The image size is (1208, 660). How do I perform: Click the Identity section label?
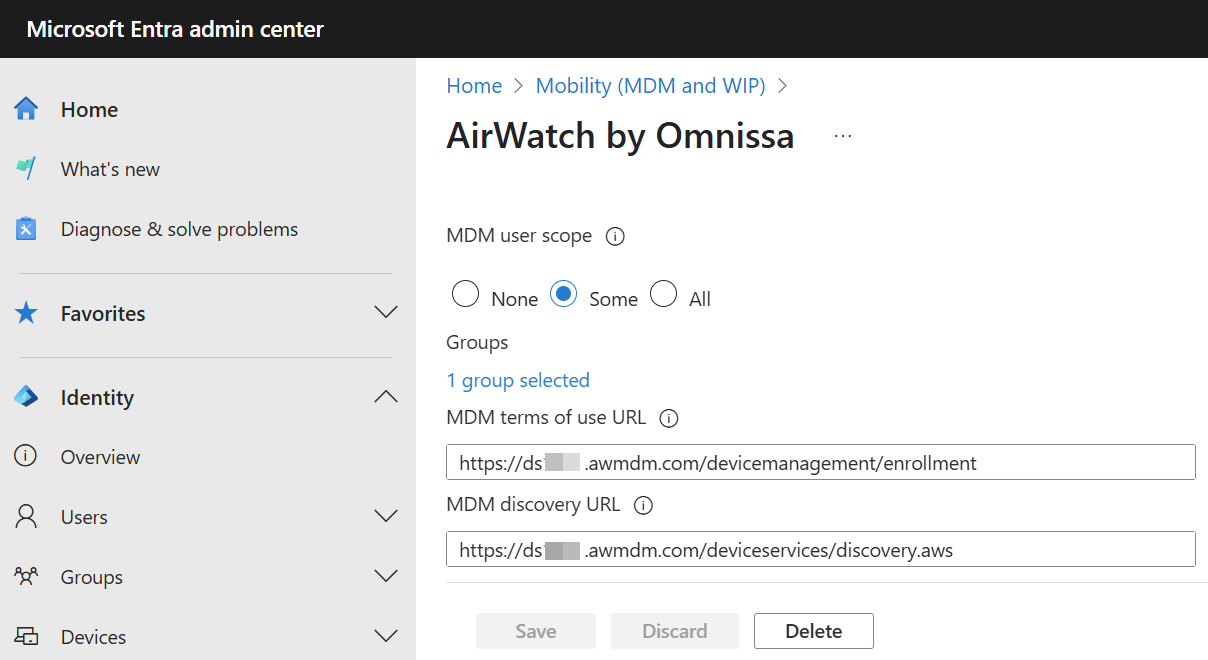[x=97, y=397]
